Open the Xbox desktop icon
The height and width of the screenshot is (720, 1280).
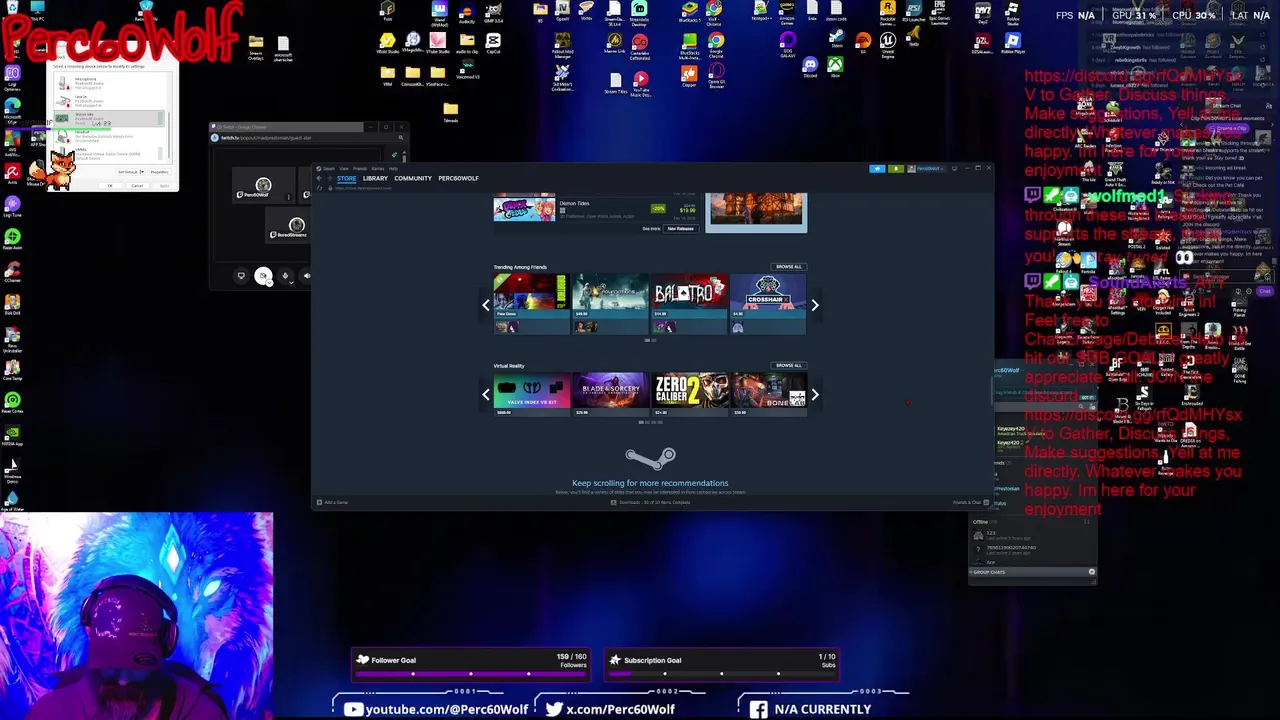(x=836, y=68)
